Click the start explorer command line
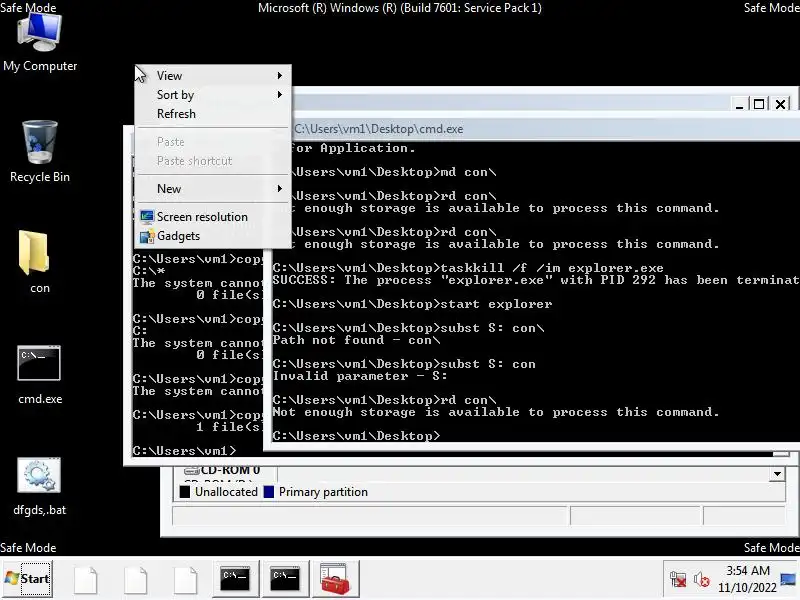 412,304
